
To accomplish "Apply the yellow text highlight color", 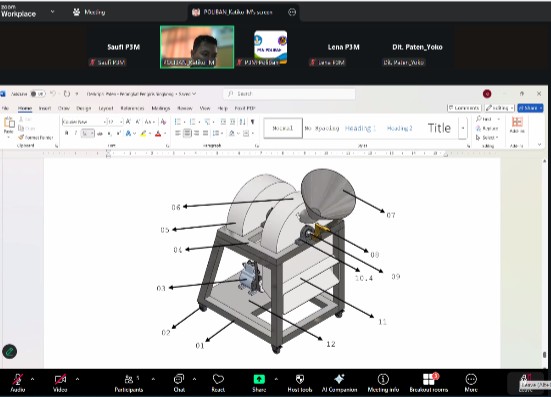I will (x=143, y=134).
